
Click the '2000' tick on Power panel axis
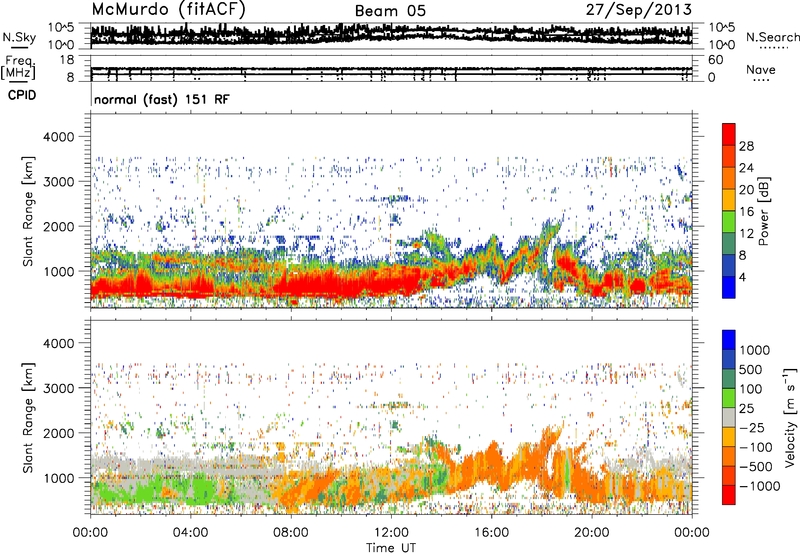(x=58, y=226)
